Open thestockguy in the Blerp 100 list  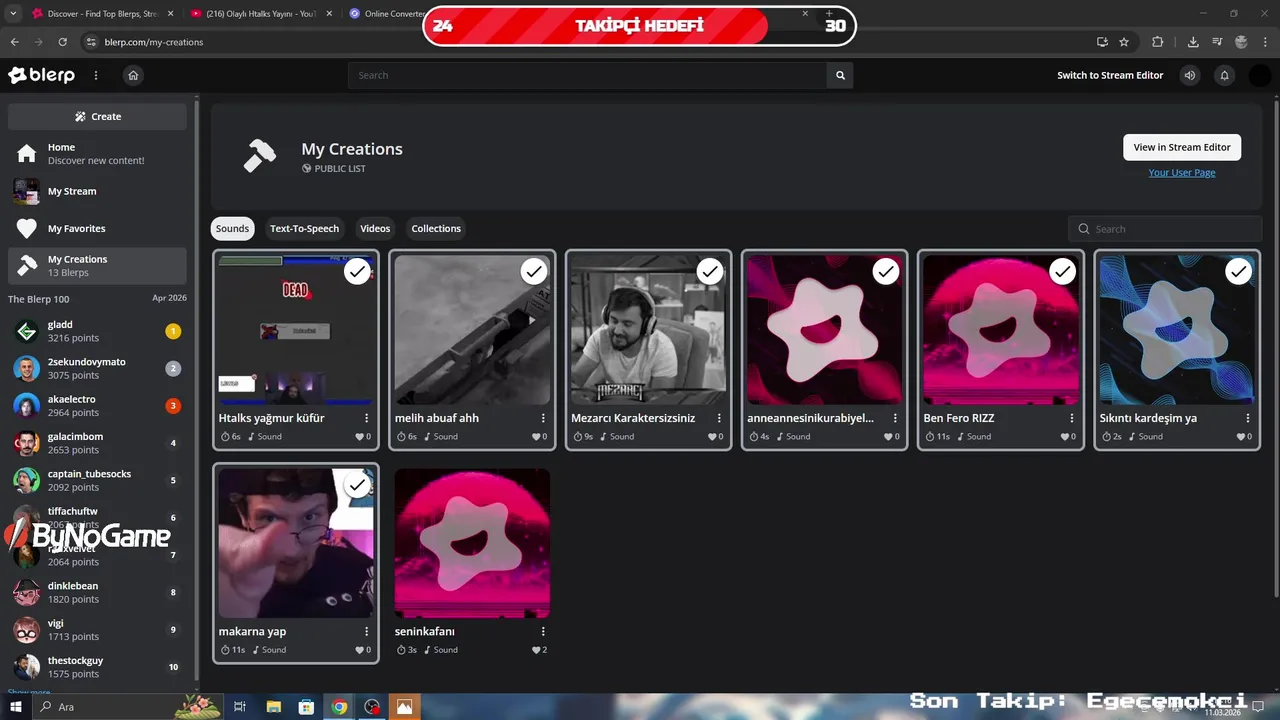97,667
